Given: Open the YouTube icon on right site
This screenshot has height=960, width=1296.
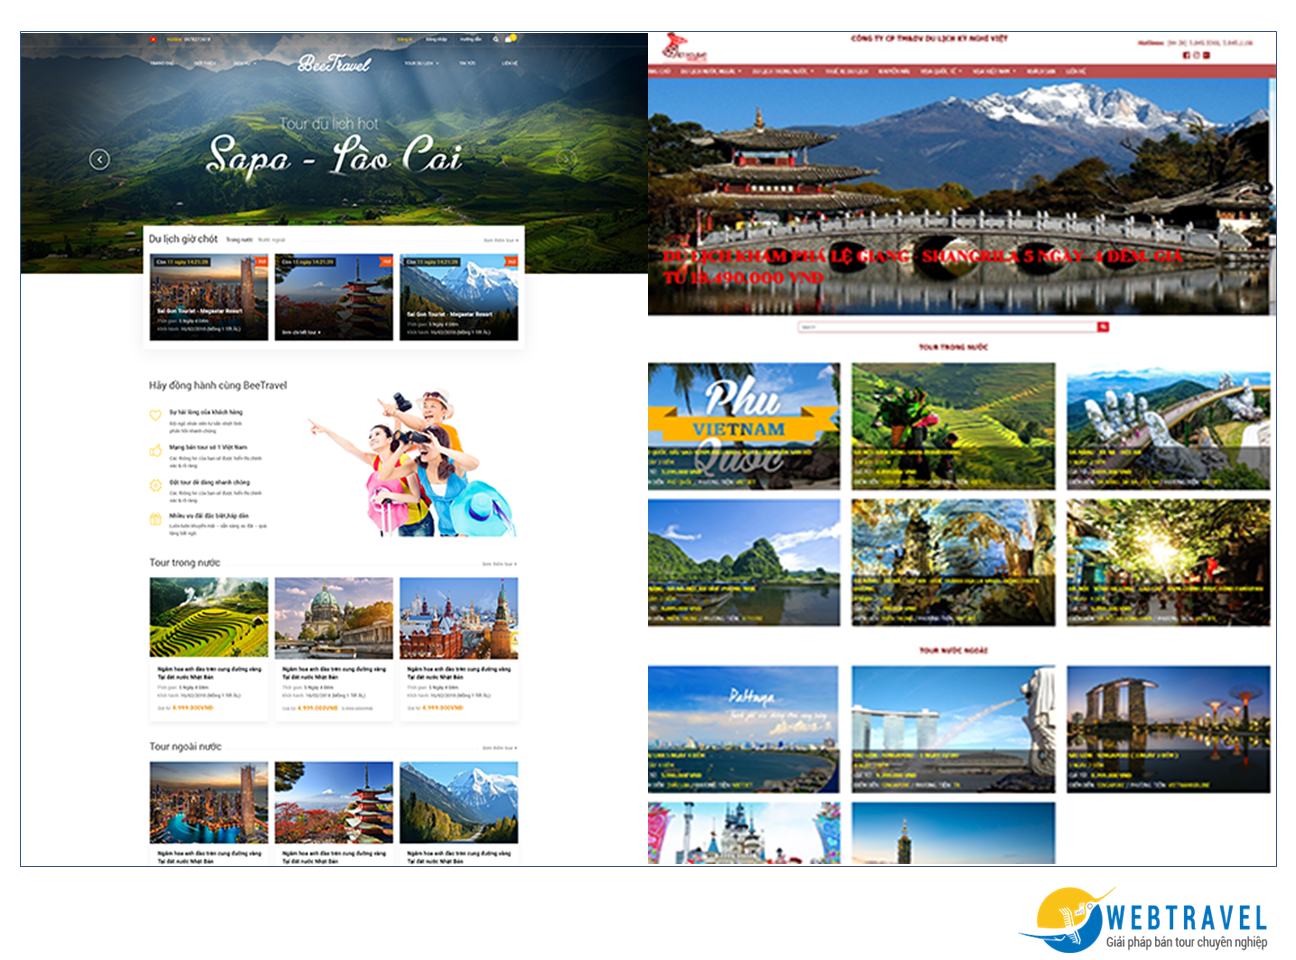Looking at the screenshot, I should [1206, 55].
